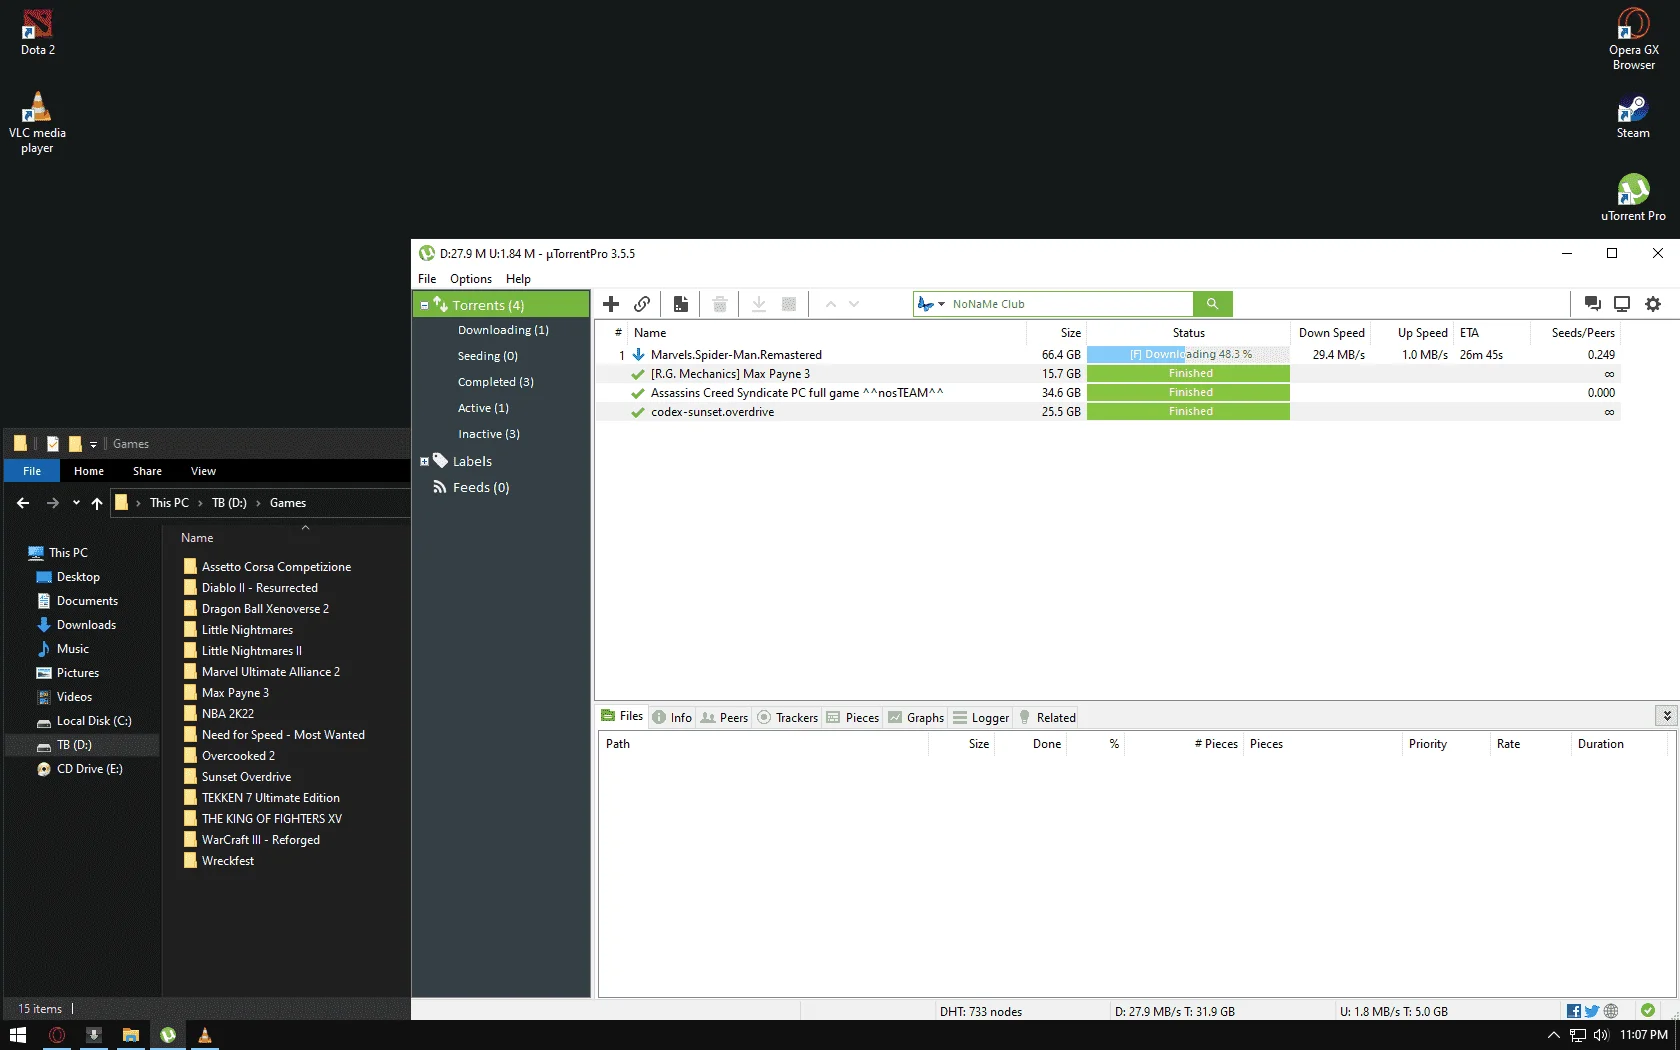
Task: Click the globe icon in uTorrent status bar
Action: pyautogui.click(x=1611, y=1011)
